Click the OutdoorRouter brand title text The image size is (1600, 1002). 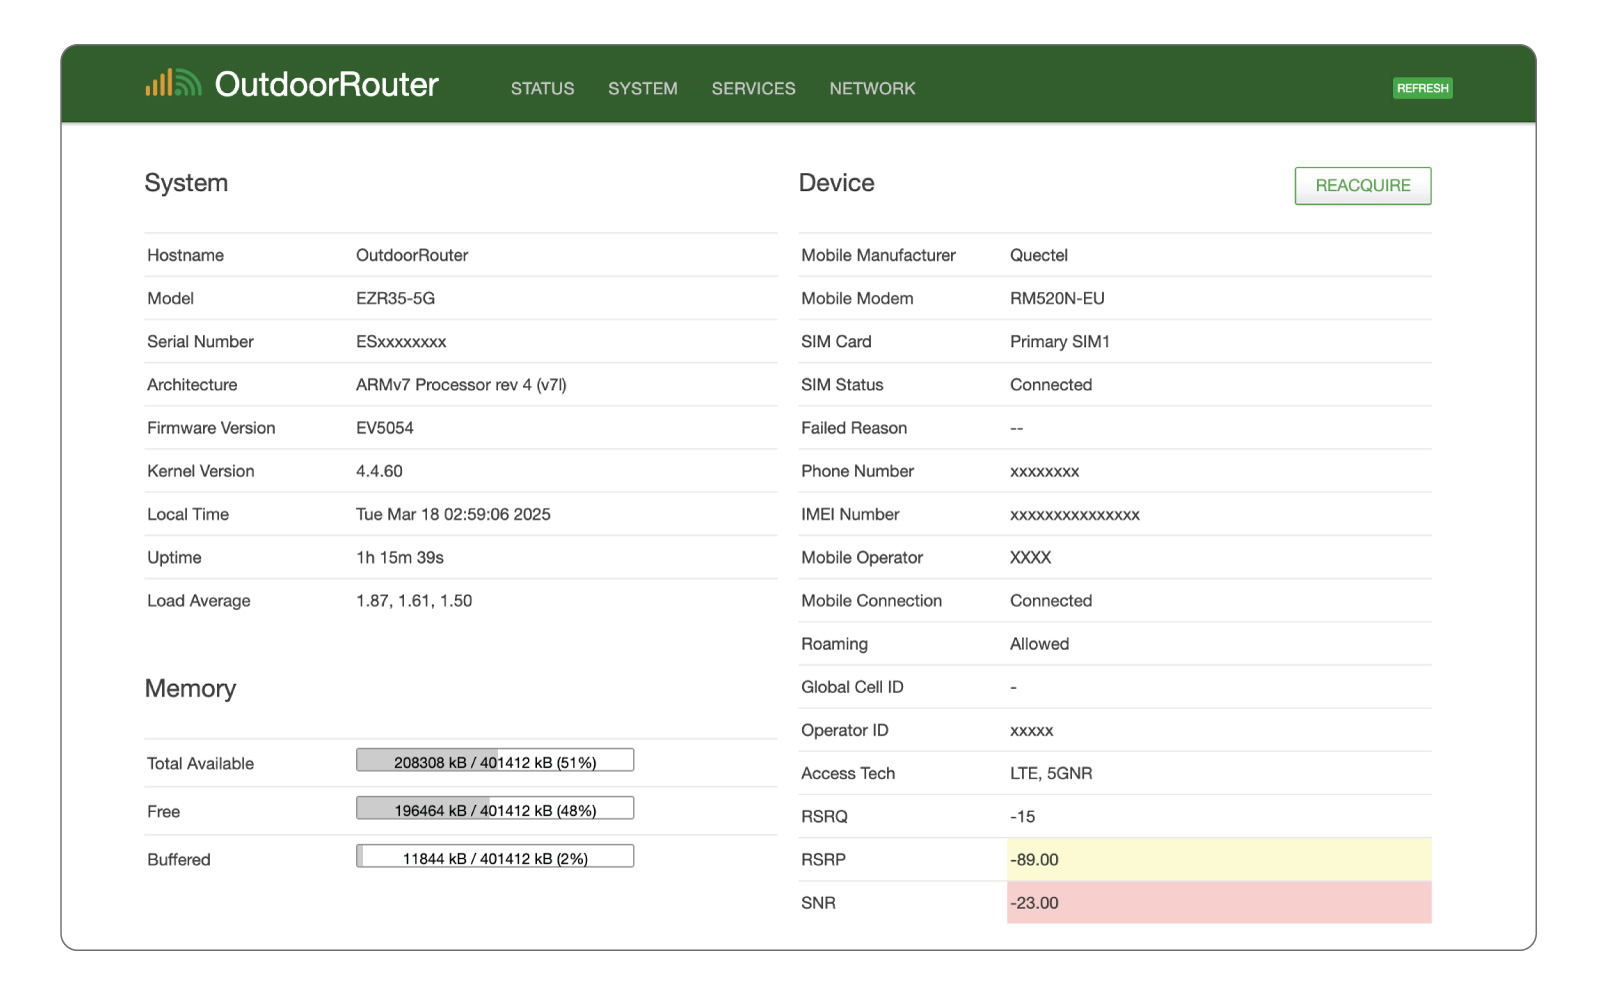[326, 85]
